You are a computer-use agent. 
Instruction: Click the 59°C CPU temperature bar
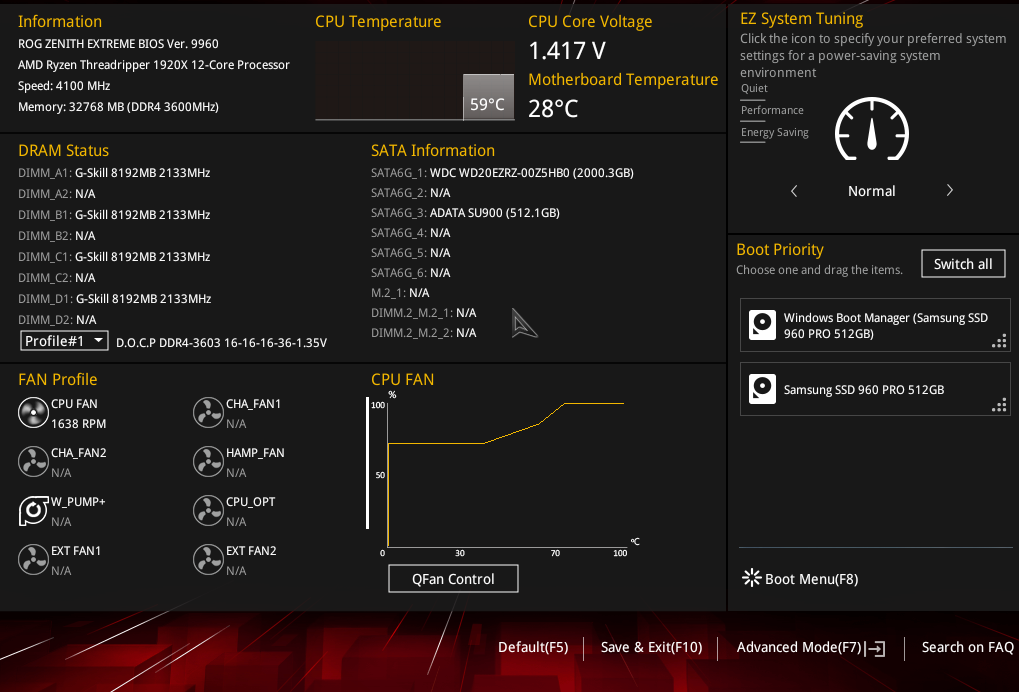[x=488, y=98]
